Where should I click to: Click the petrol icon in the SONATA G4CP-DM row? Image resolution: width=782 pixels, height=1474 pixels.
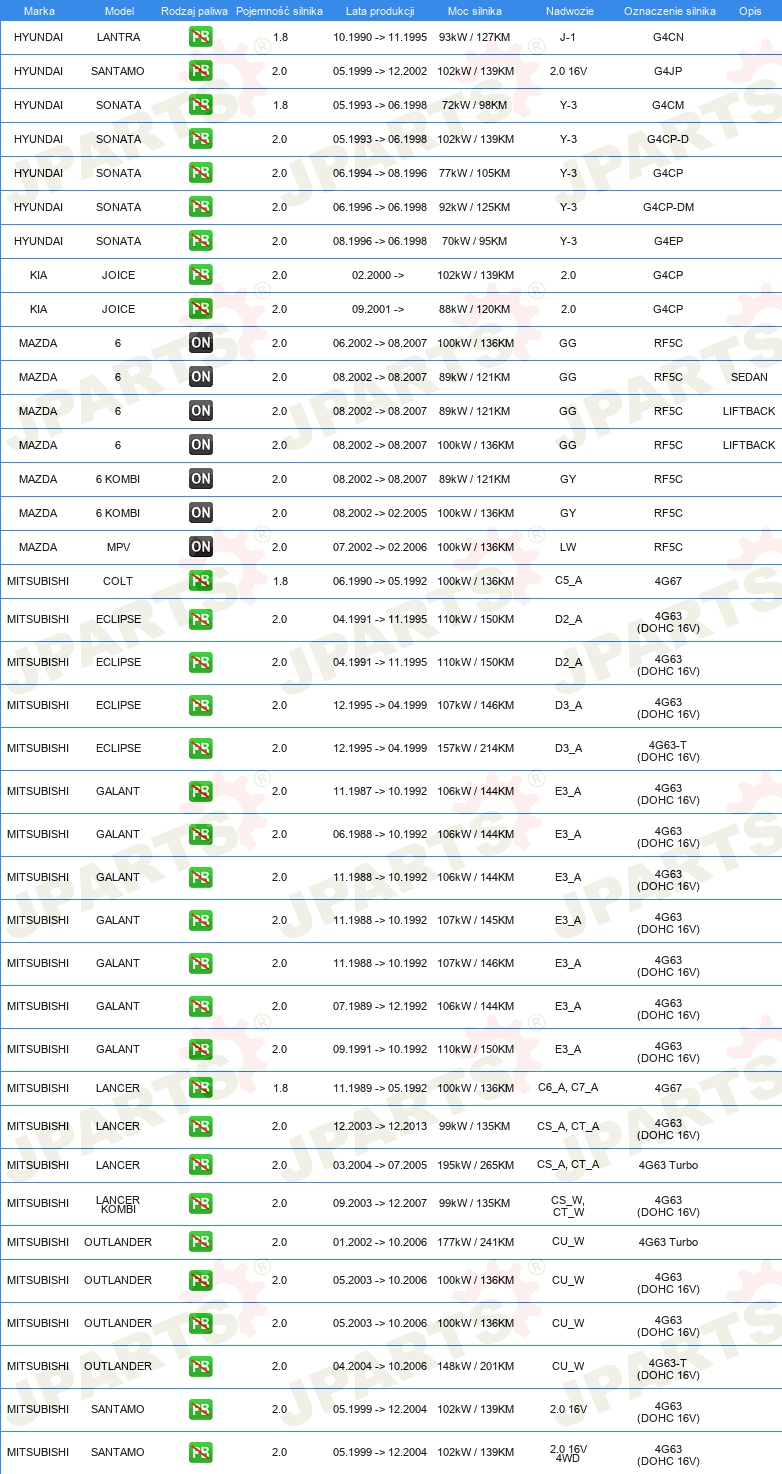201,207
